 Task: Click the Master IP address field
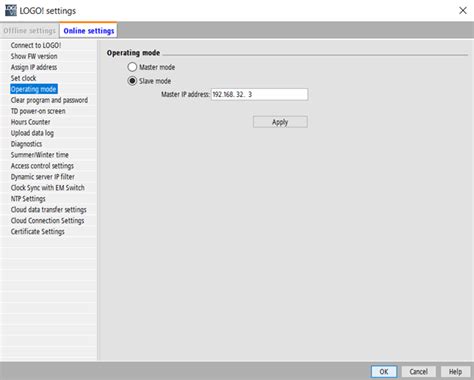tap(260, 94)
